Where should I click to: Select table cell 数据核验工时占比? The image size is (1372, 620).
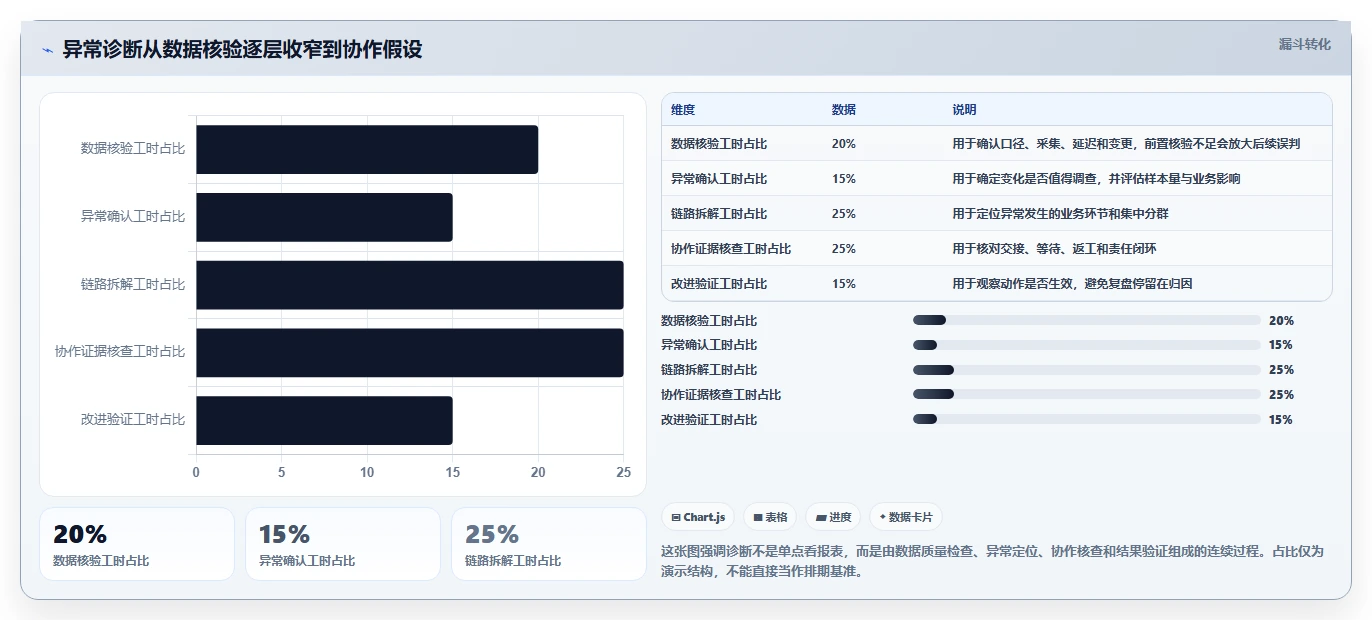pyautogui.click(x=719, y=144)
